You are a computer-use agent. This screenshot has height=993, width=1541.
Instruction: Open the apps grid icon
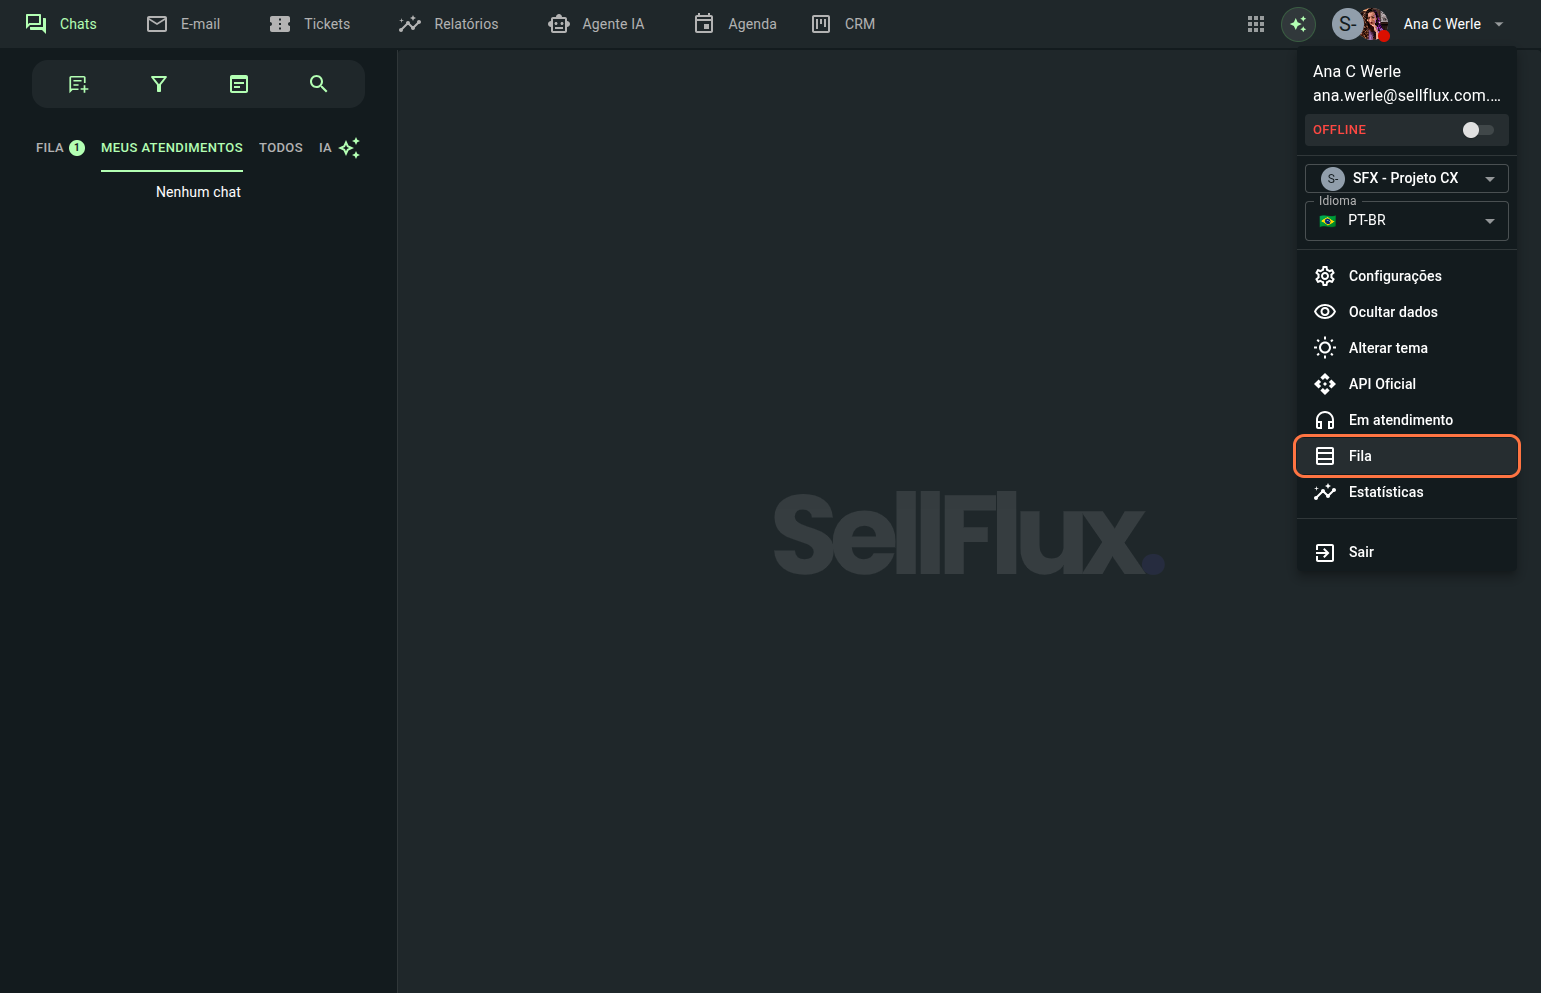click(x=1256, y=24)
